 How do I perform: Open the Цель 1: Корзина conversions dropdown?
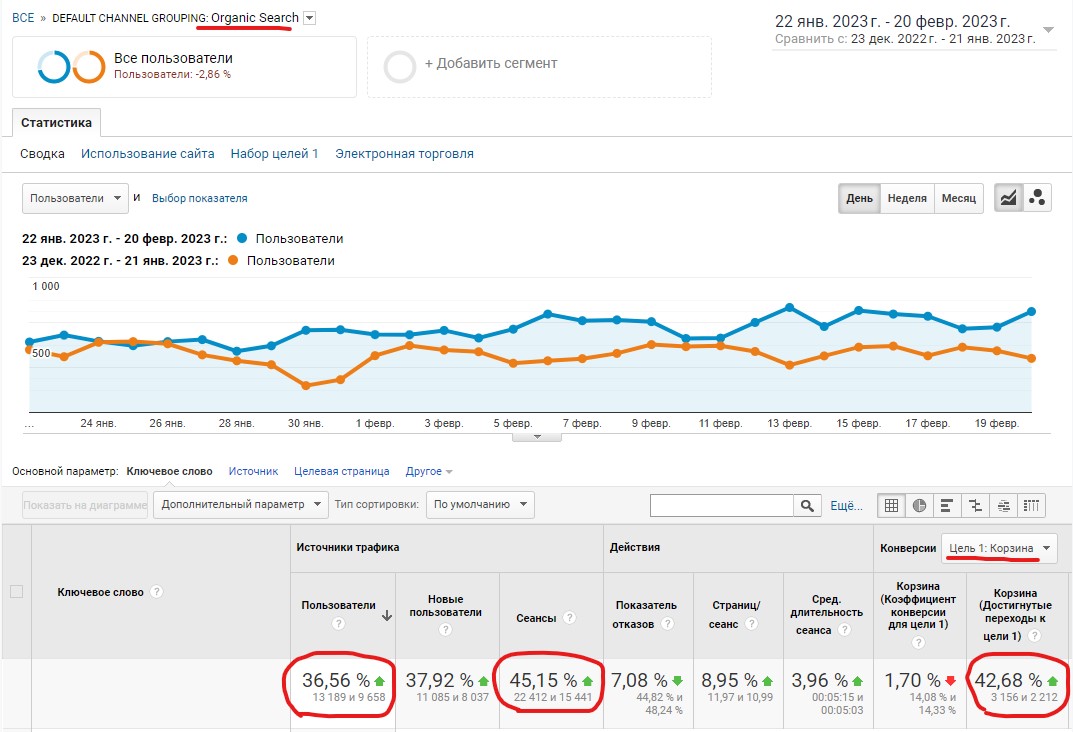tap(999, 548)
